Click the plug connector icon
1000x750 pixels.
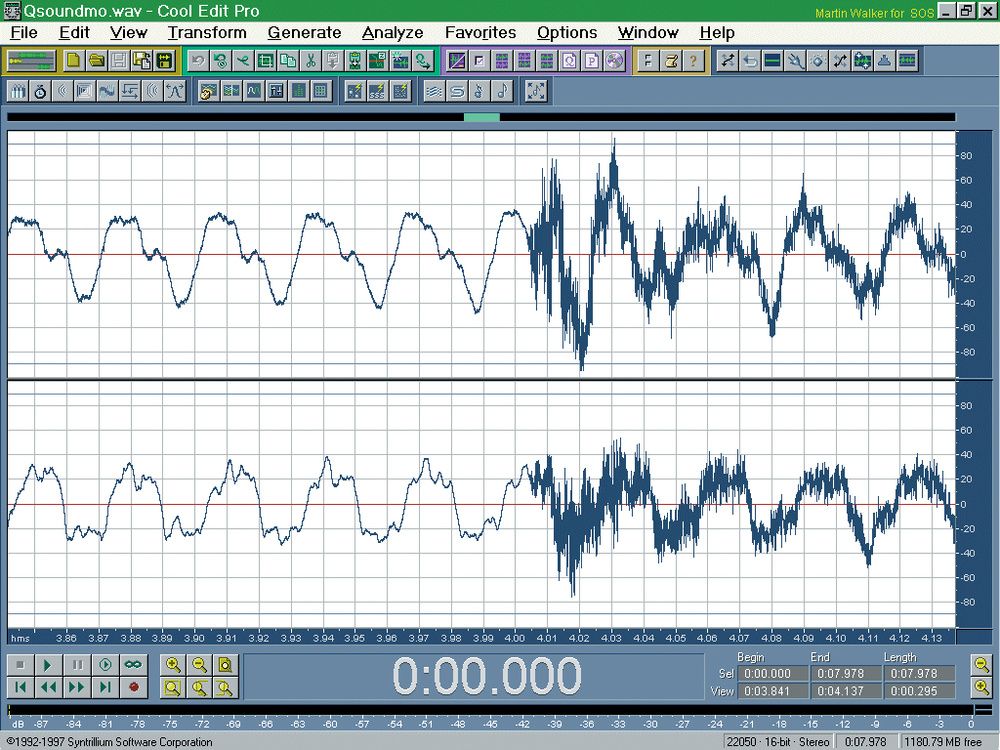[795, 61]
